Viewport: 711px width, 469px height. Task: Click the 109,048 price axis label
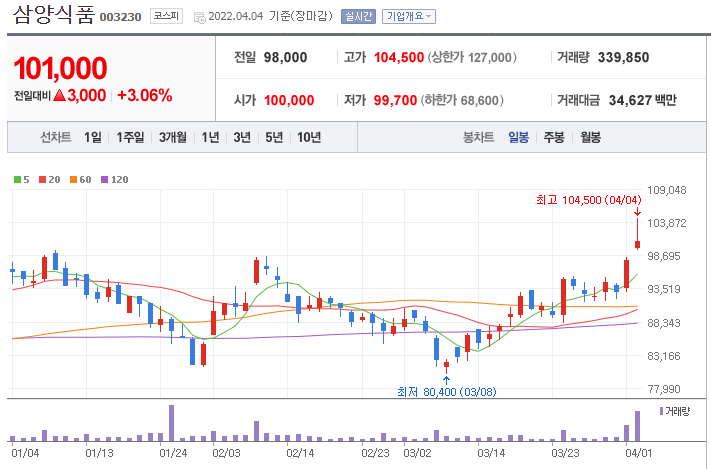pos(667,190)
